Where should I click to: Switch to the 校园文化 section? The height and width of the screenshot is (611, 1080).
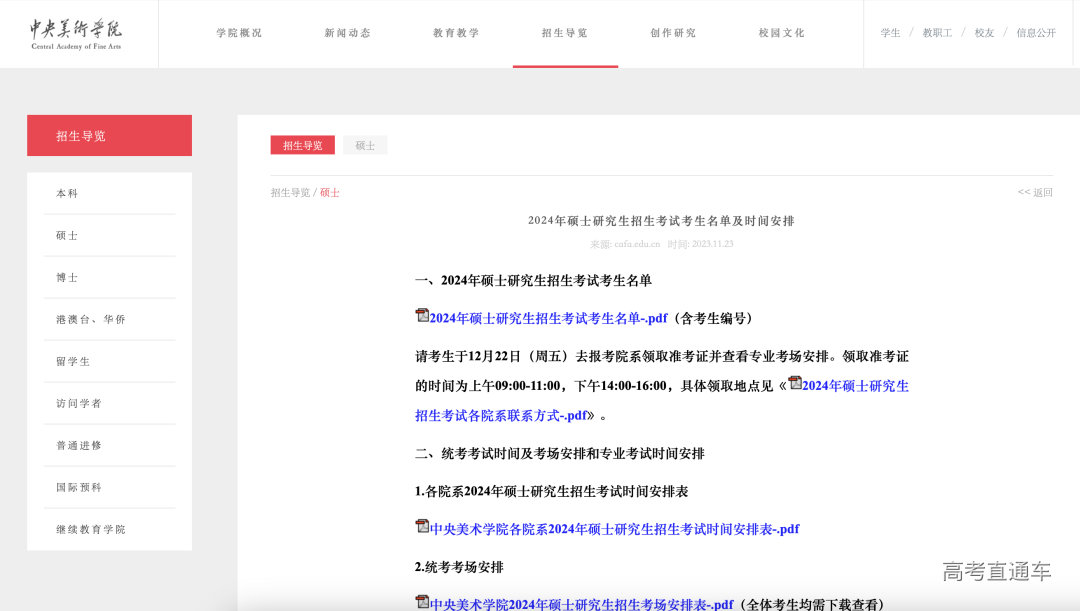point(781,32)
